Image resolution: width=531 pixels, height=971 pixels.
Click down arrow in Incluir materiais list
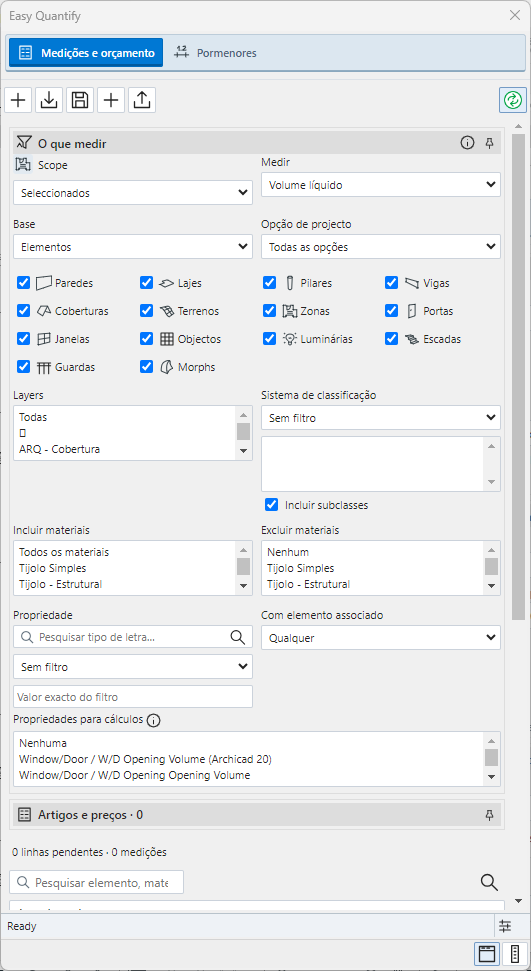(244, 586)
